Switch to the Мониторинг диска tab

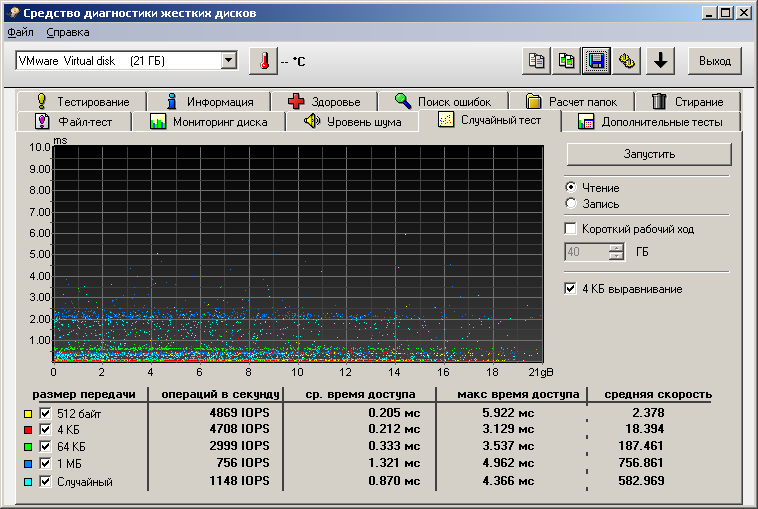coord(208,122)
